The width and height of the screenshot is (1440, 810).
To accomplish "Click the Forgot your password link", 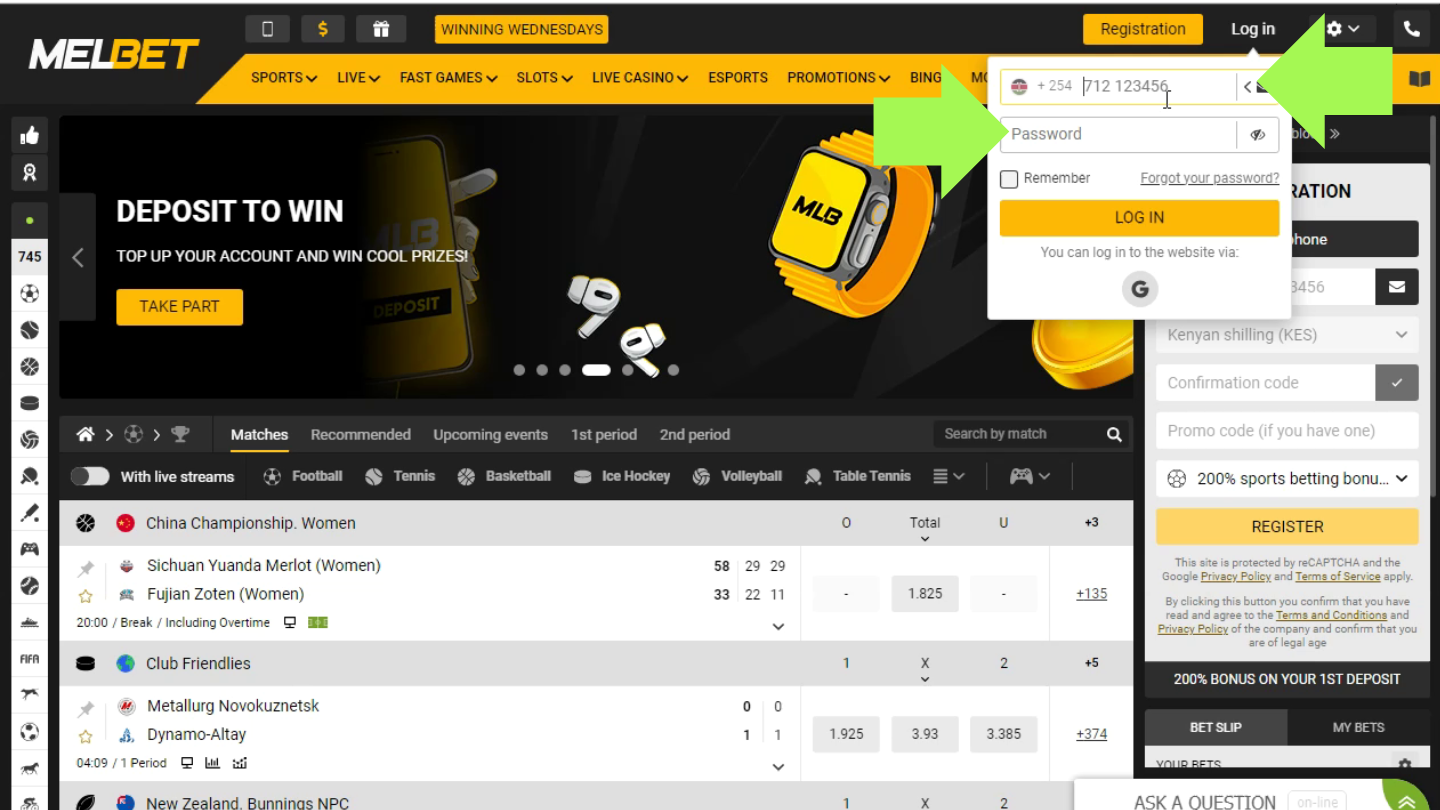I will click(x=1209, y=178).
